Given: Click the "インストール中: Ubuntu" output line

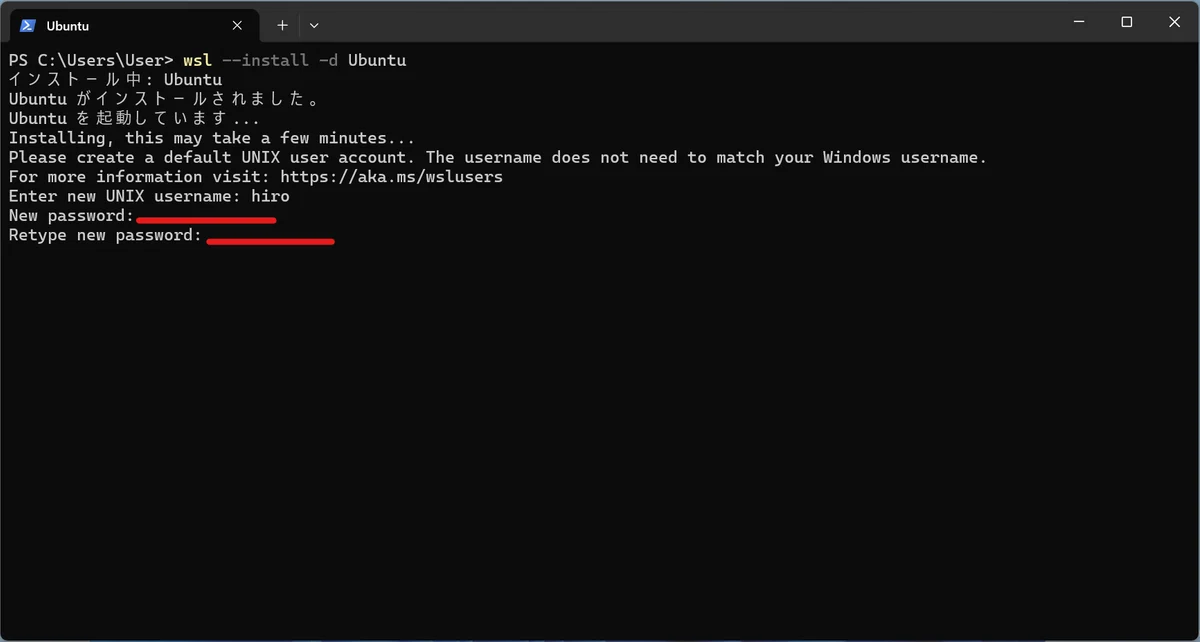Looking at the screenshot, I should point(115,79).
